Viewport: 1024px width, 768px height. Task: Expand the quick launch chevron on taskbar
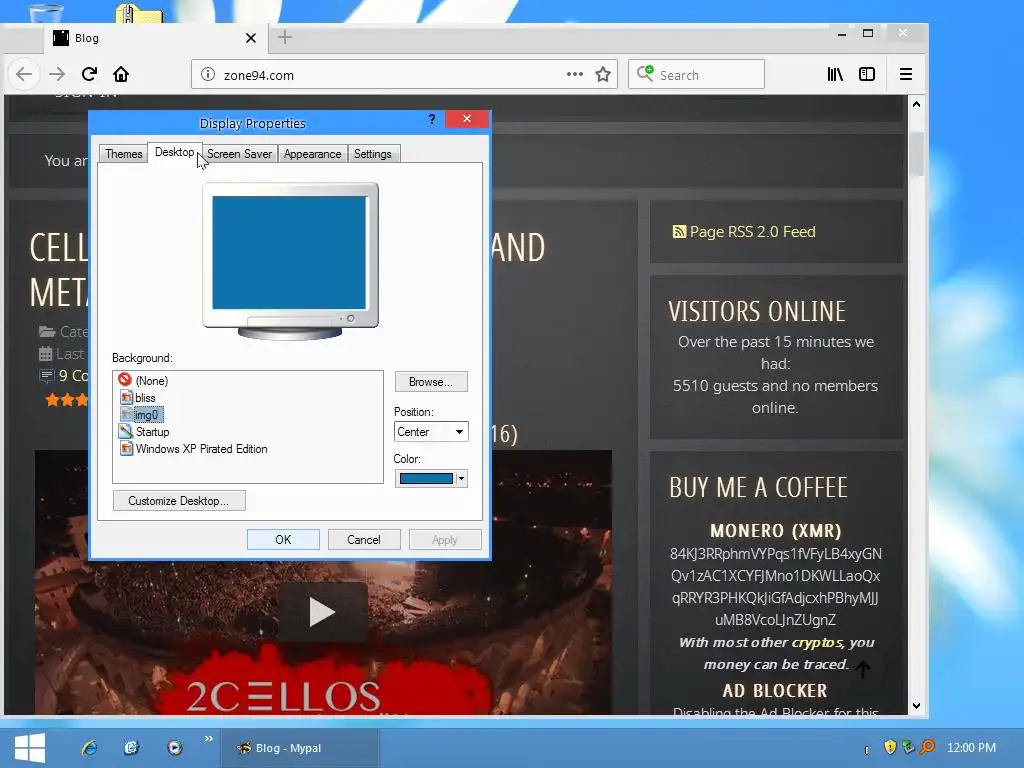tap(208, 739)
